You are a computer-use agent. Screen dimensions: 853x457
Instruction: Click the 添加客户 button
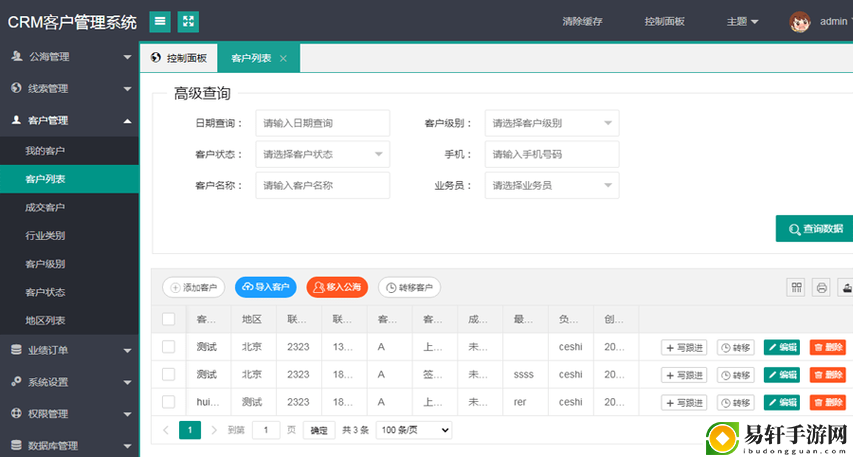tap(194, 287)
